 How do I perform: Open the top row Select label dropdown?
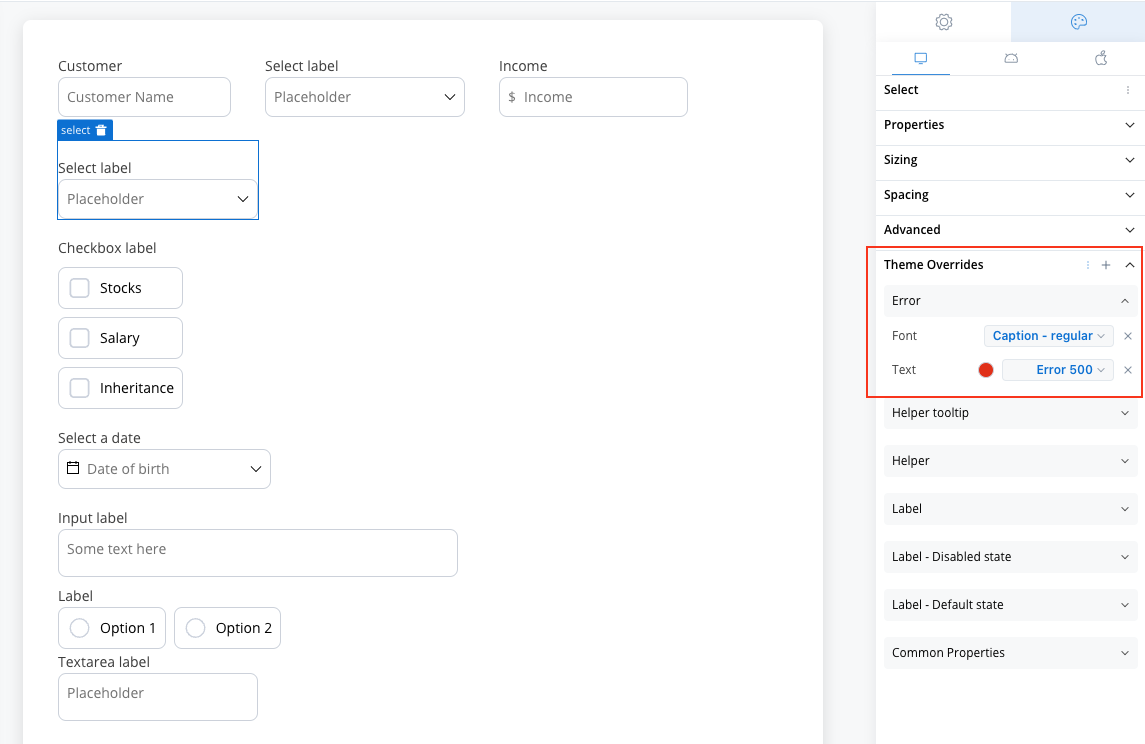coord(365,97)
